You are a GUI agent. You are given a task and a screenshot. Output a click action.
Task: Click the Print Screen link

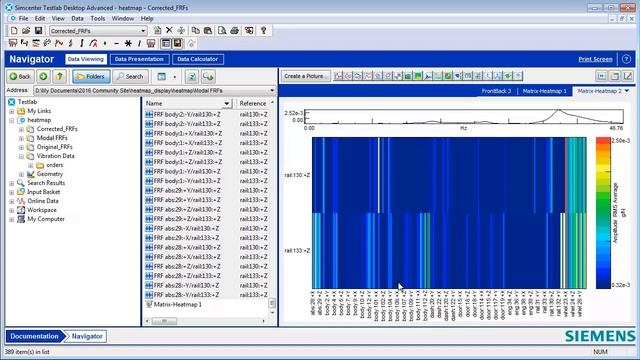pyautogui.click(x=595, y=59)
